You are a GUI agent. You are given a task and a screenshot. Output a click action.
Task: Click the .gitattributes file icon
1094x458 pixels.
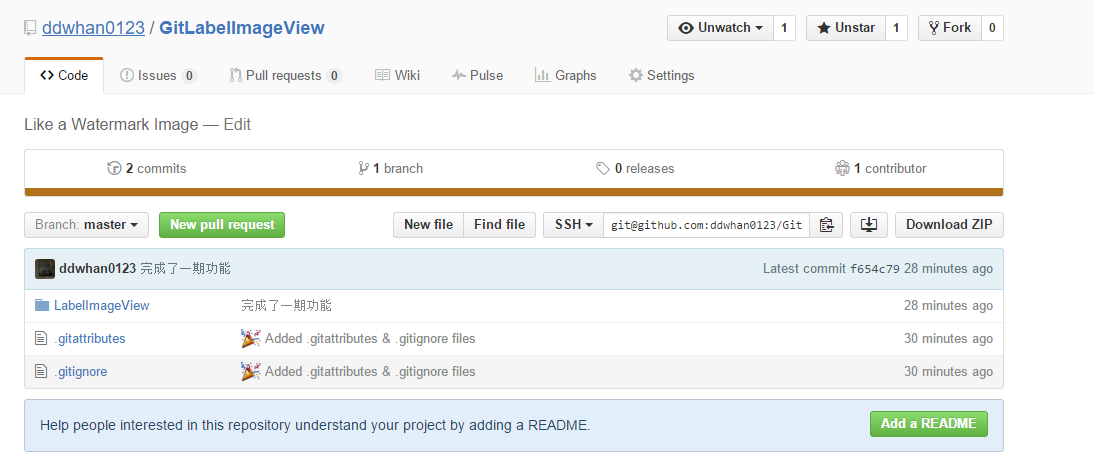[x=41, y=339]
